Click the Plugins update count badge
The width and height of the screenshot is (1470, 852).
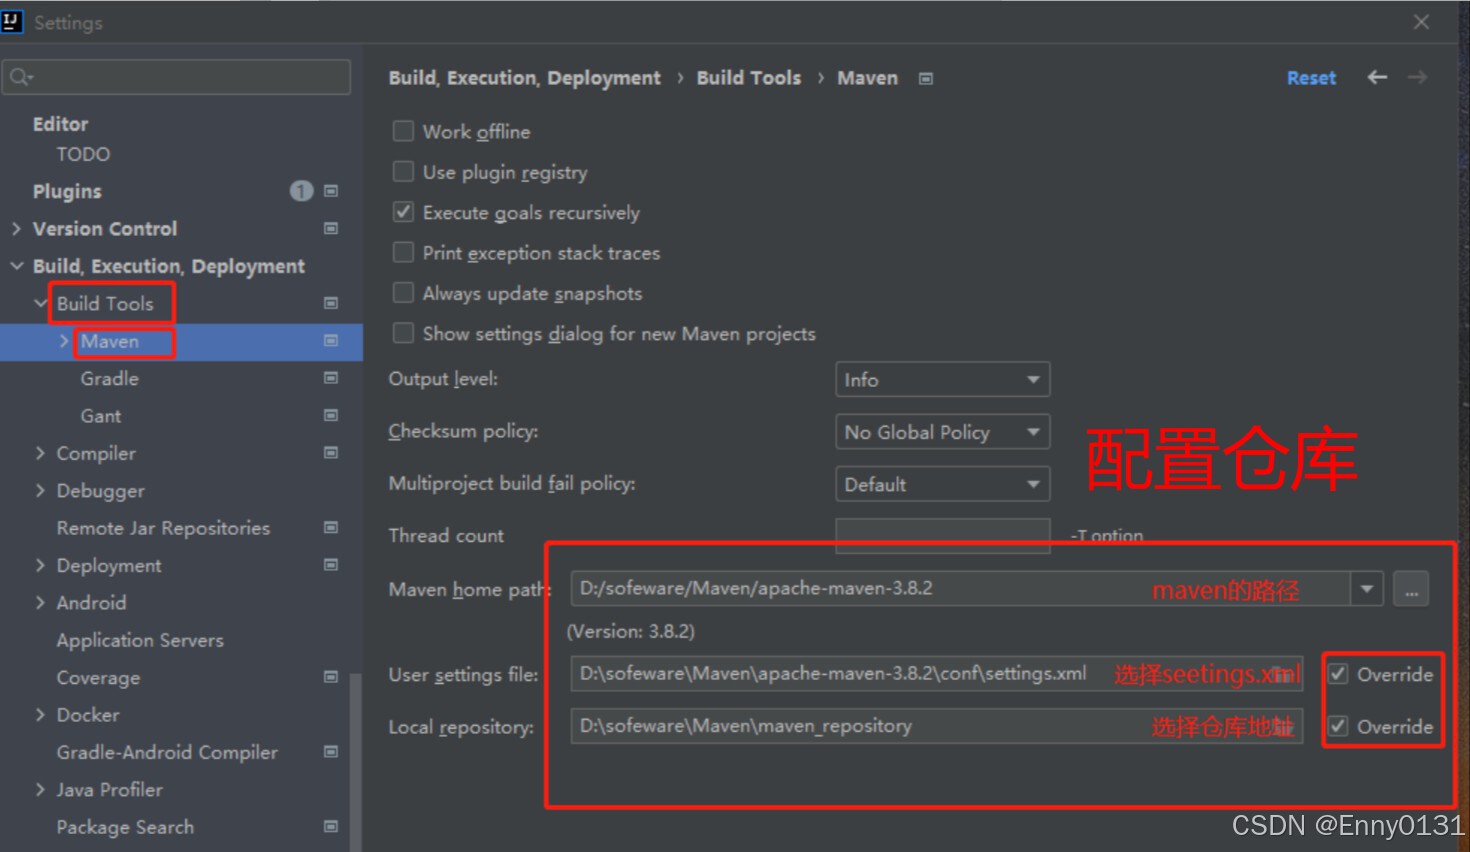pos(301,190)
